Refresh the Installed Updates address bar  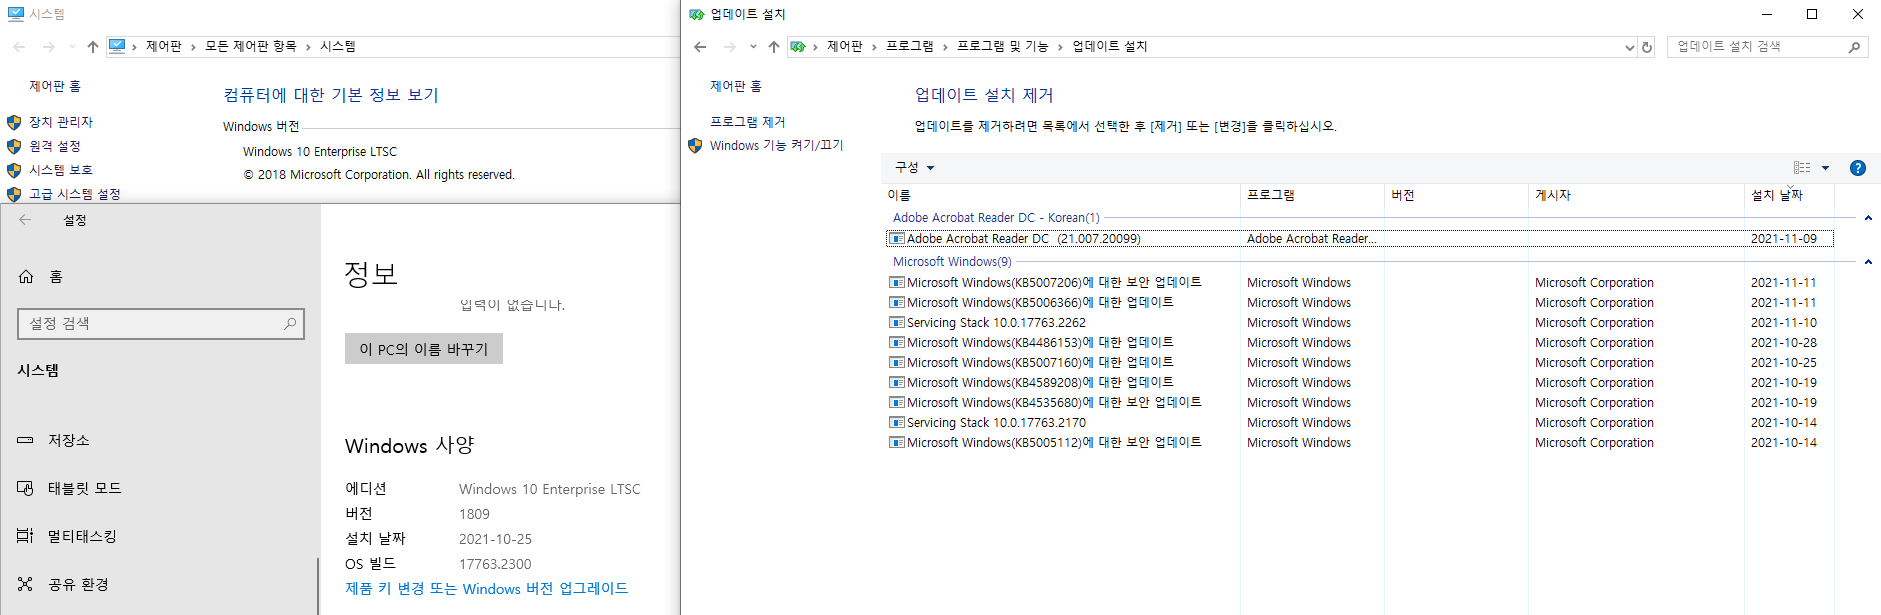1647,47
